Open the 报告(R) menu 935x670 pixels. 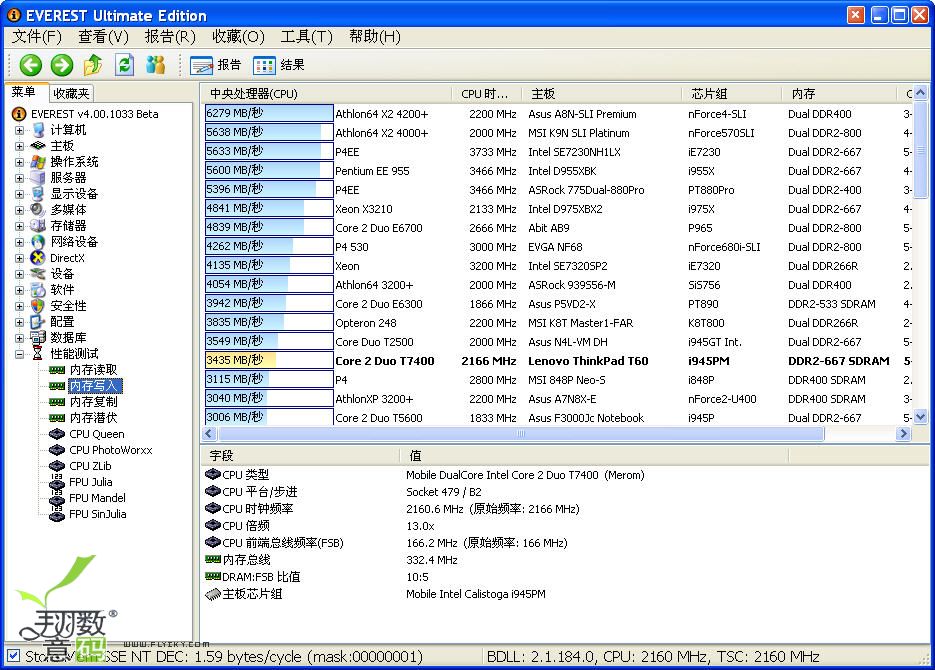(170, 37)
